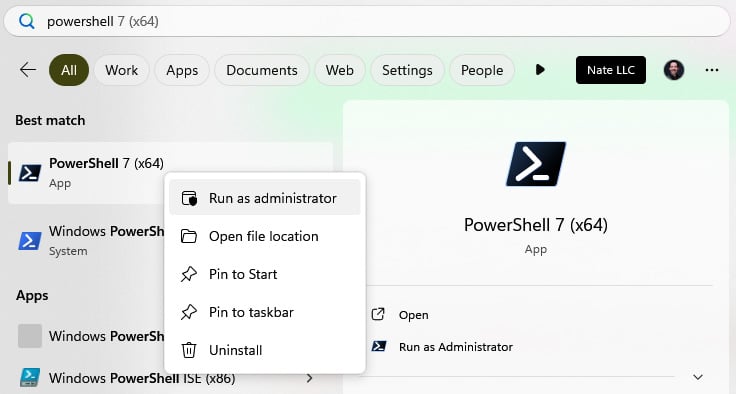Viewport: 736px width, 394px height.
Task: Click the Open external-link icon in the preview pane
Action: point(378,314)
